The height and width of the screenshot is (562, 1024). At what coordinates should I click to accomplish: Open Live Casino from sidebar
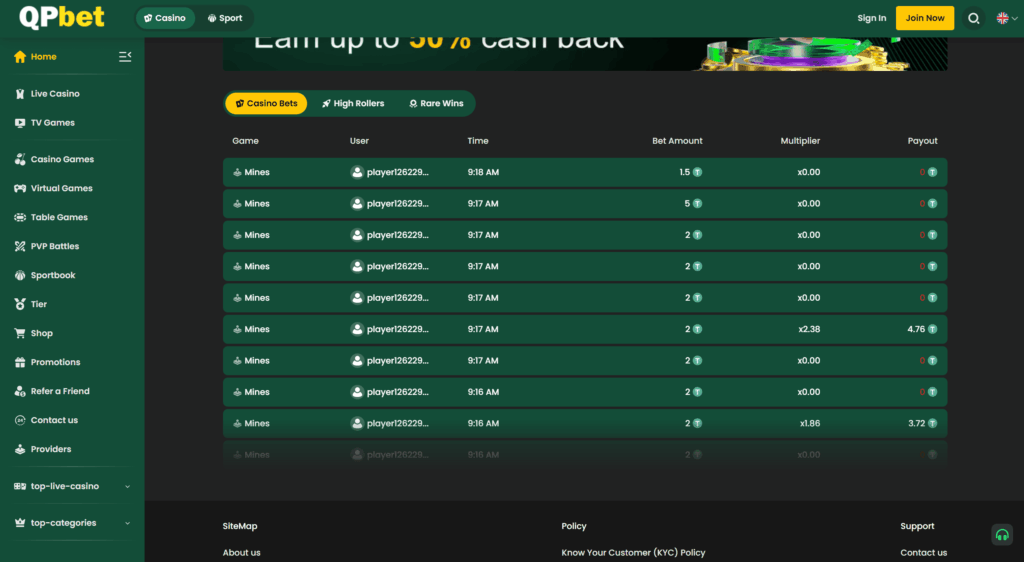[56, 94]
